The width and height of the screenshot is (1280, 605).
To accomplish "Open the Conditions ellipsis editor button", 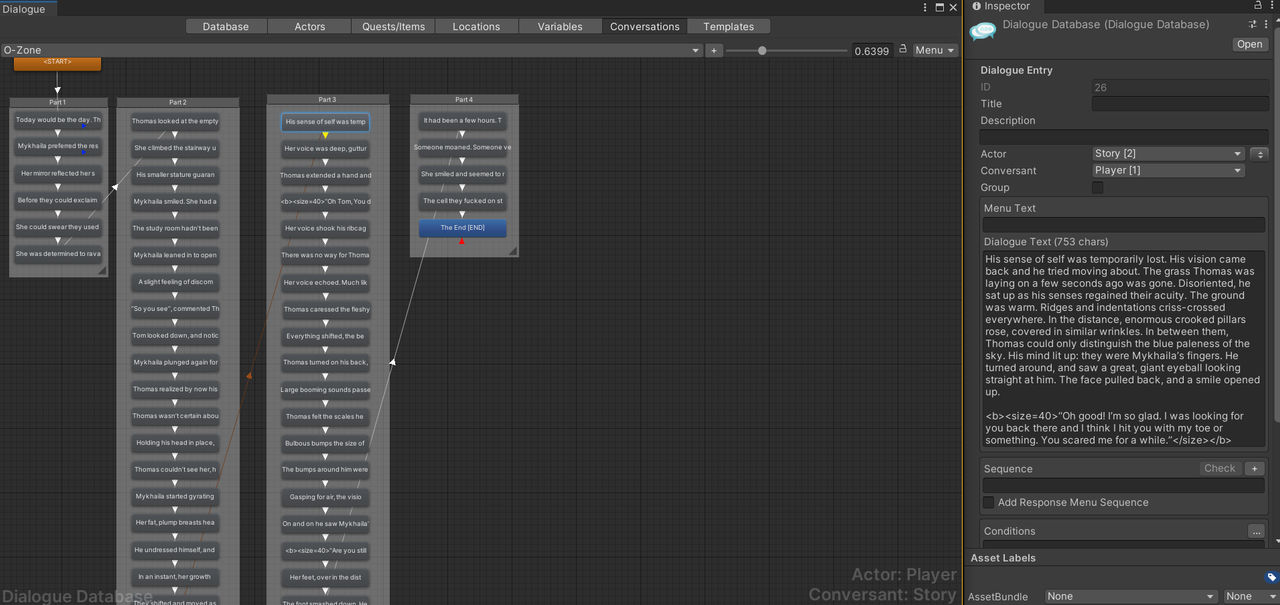I will coord(1256,531).
